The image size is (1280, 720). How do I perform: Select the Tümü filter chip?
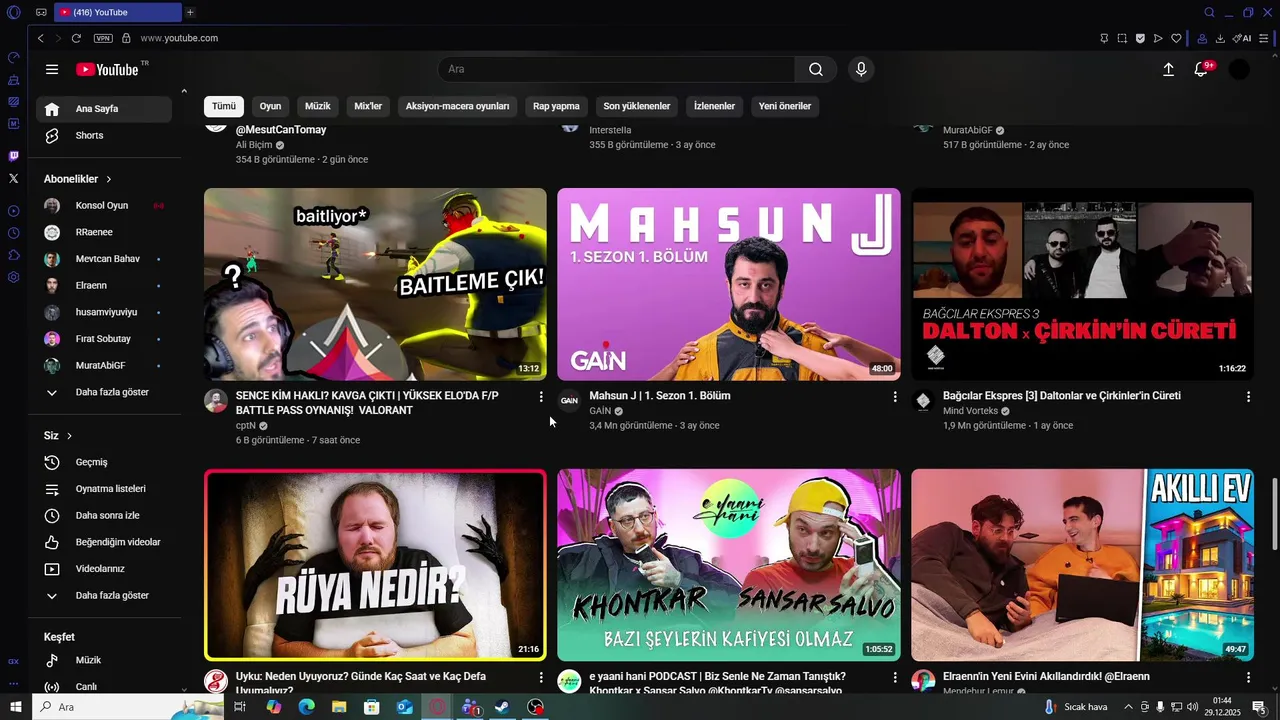[x=224, y=106]
